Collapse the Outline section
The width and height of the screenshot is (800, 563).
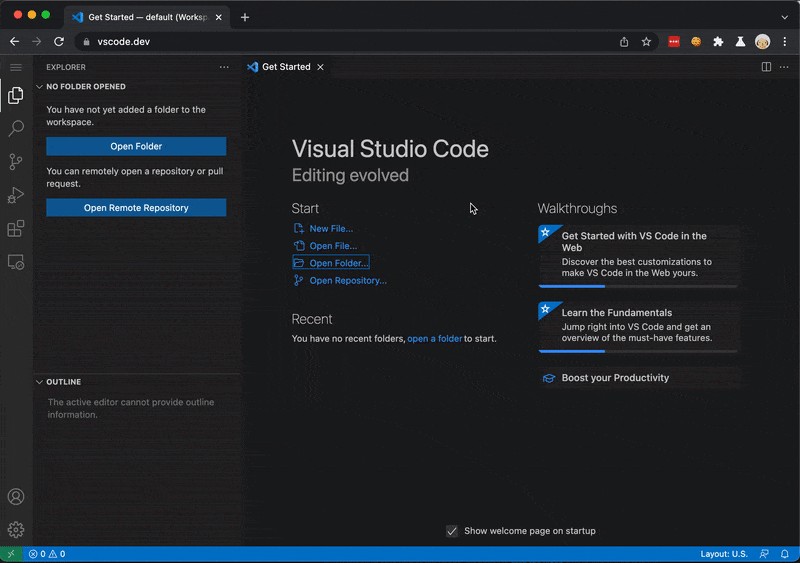pos(62,382)
